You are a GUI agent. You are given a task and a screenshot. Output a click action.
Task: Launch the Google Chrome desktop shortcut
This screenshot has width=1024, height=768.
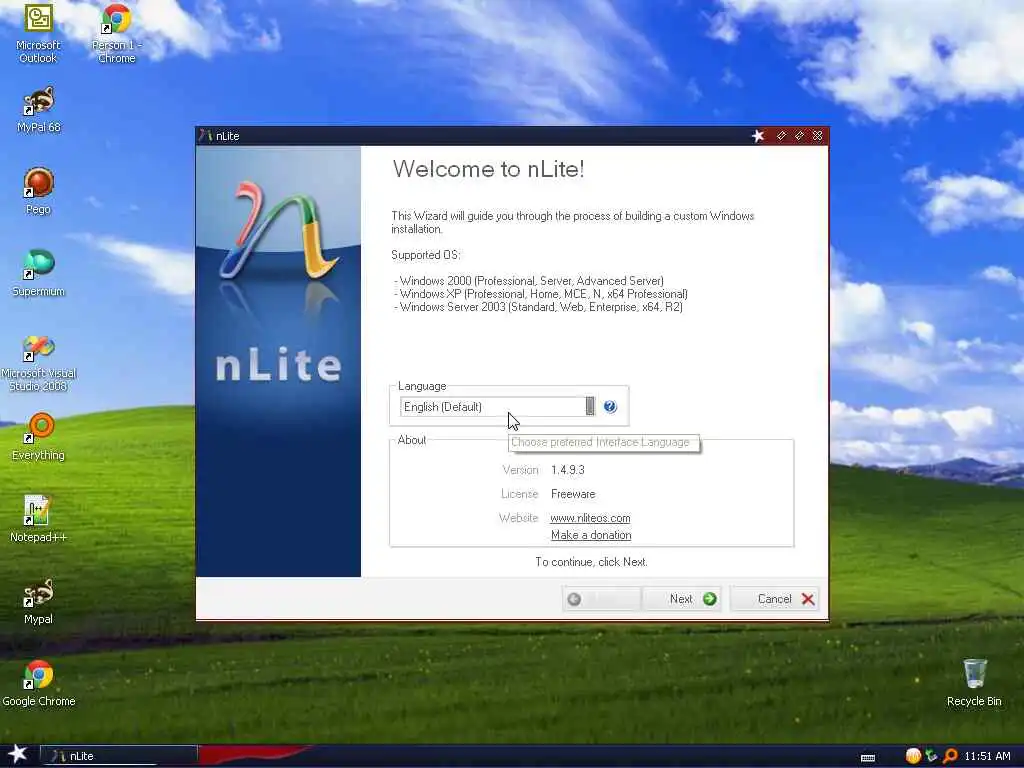tap(39, 684)
